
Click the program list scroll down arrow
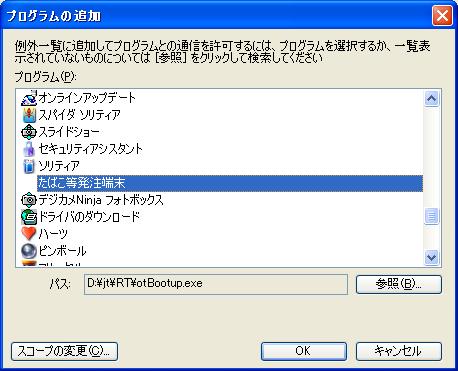point(432,257)
